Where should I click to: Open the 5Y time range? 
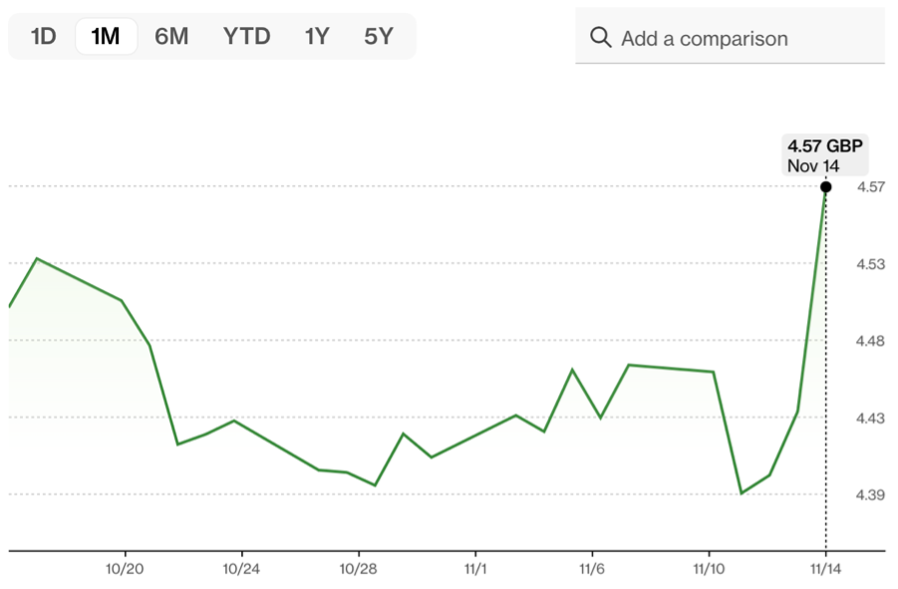(379, 37)
